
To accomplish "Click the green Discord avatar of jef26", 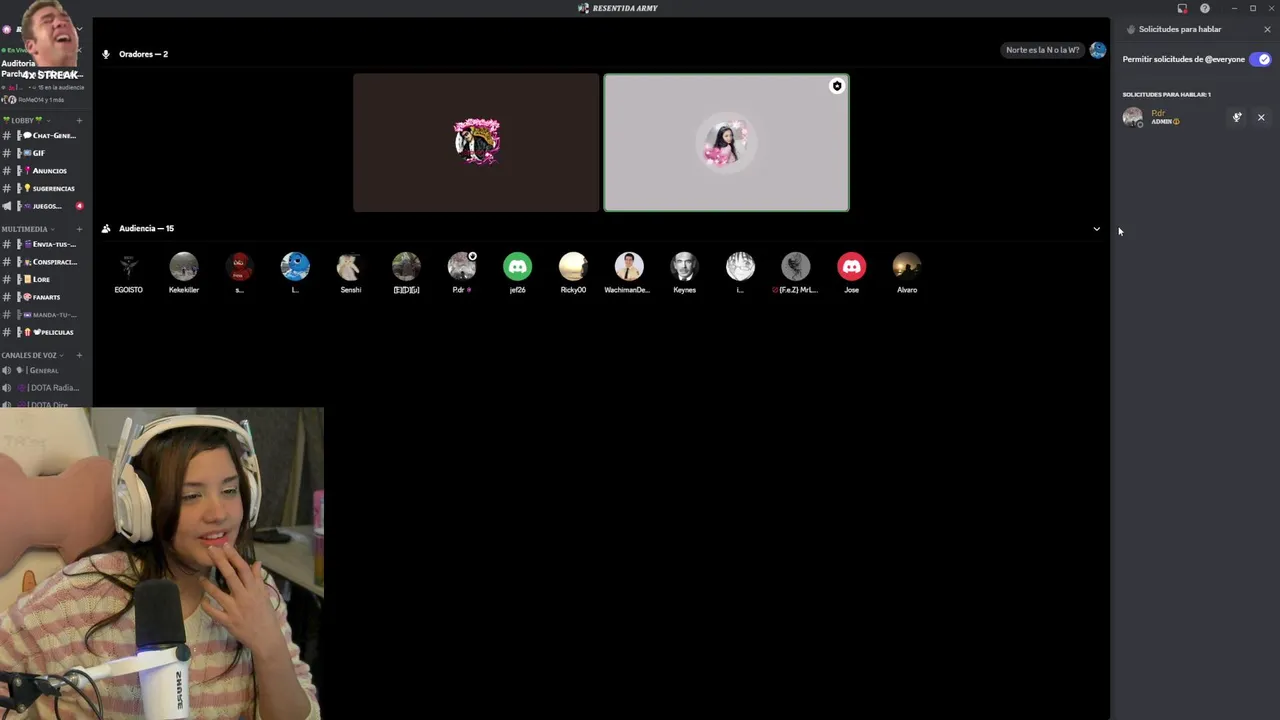I will [517, 266].
